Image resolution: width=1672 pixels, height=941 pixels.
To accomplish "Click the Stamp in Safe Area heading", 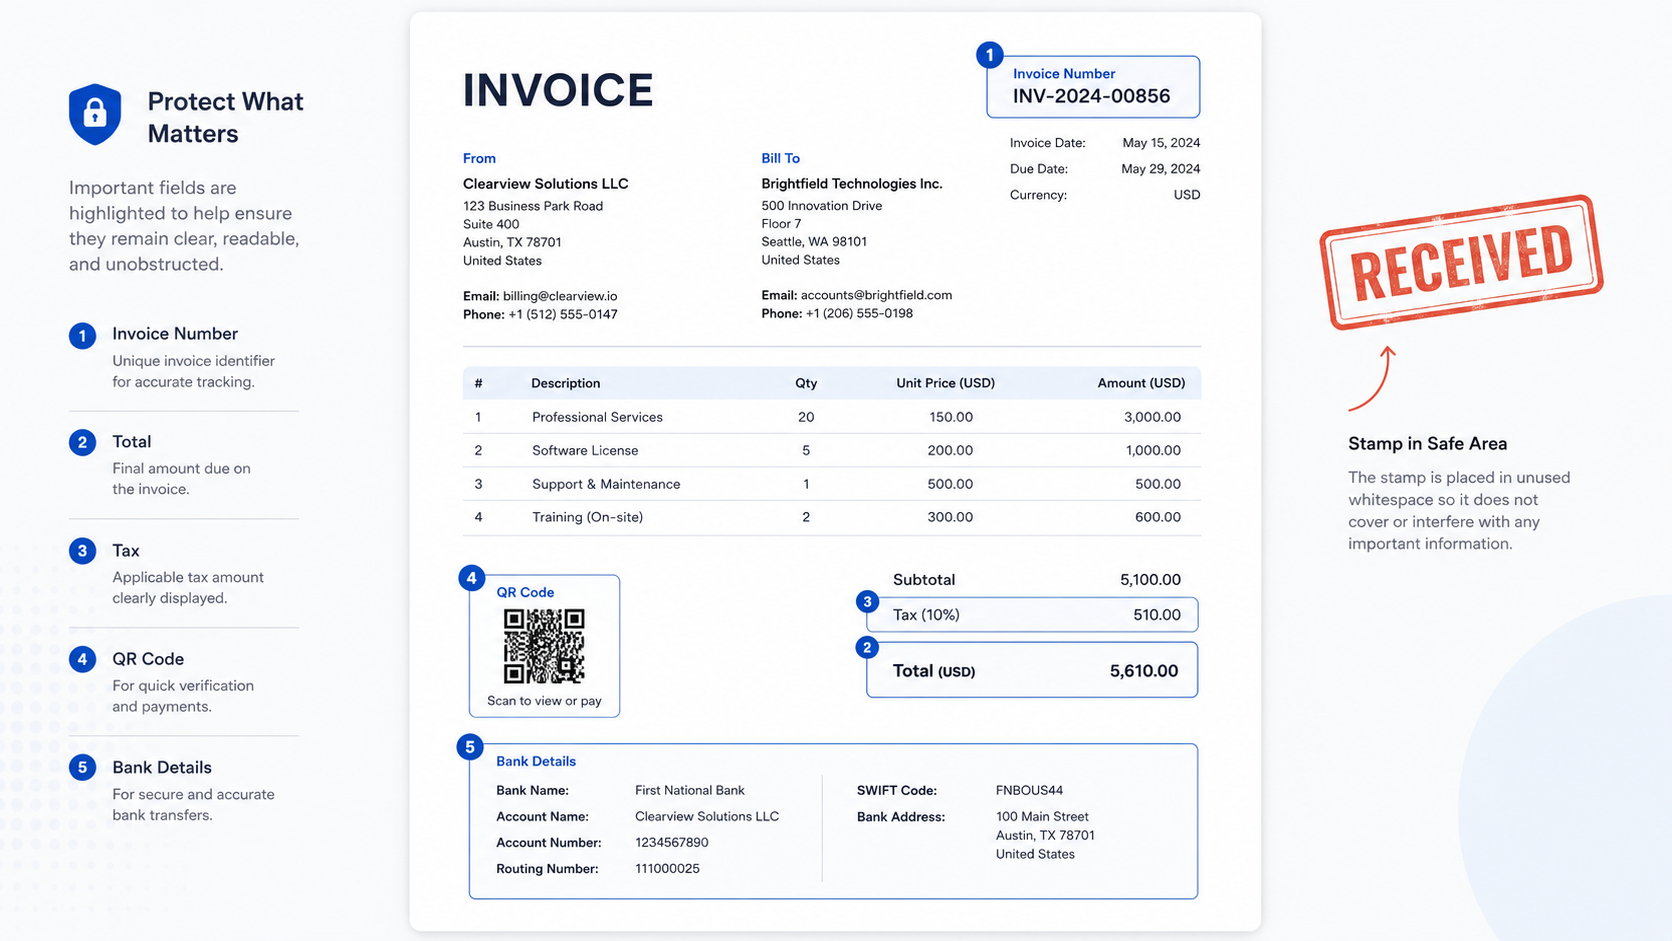I will pos(1427,444).
